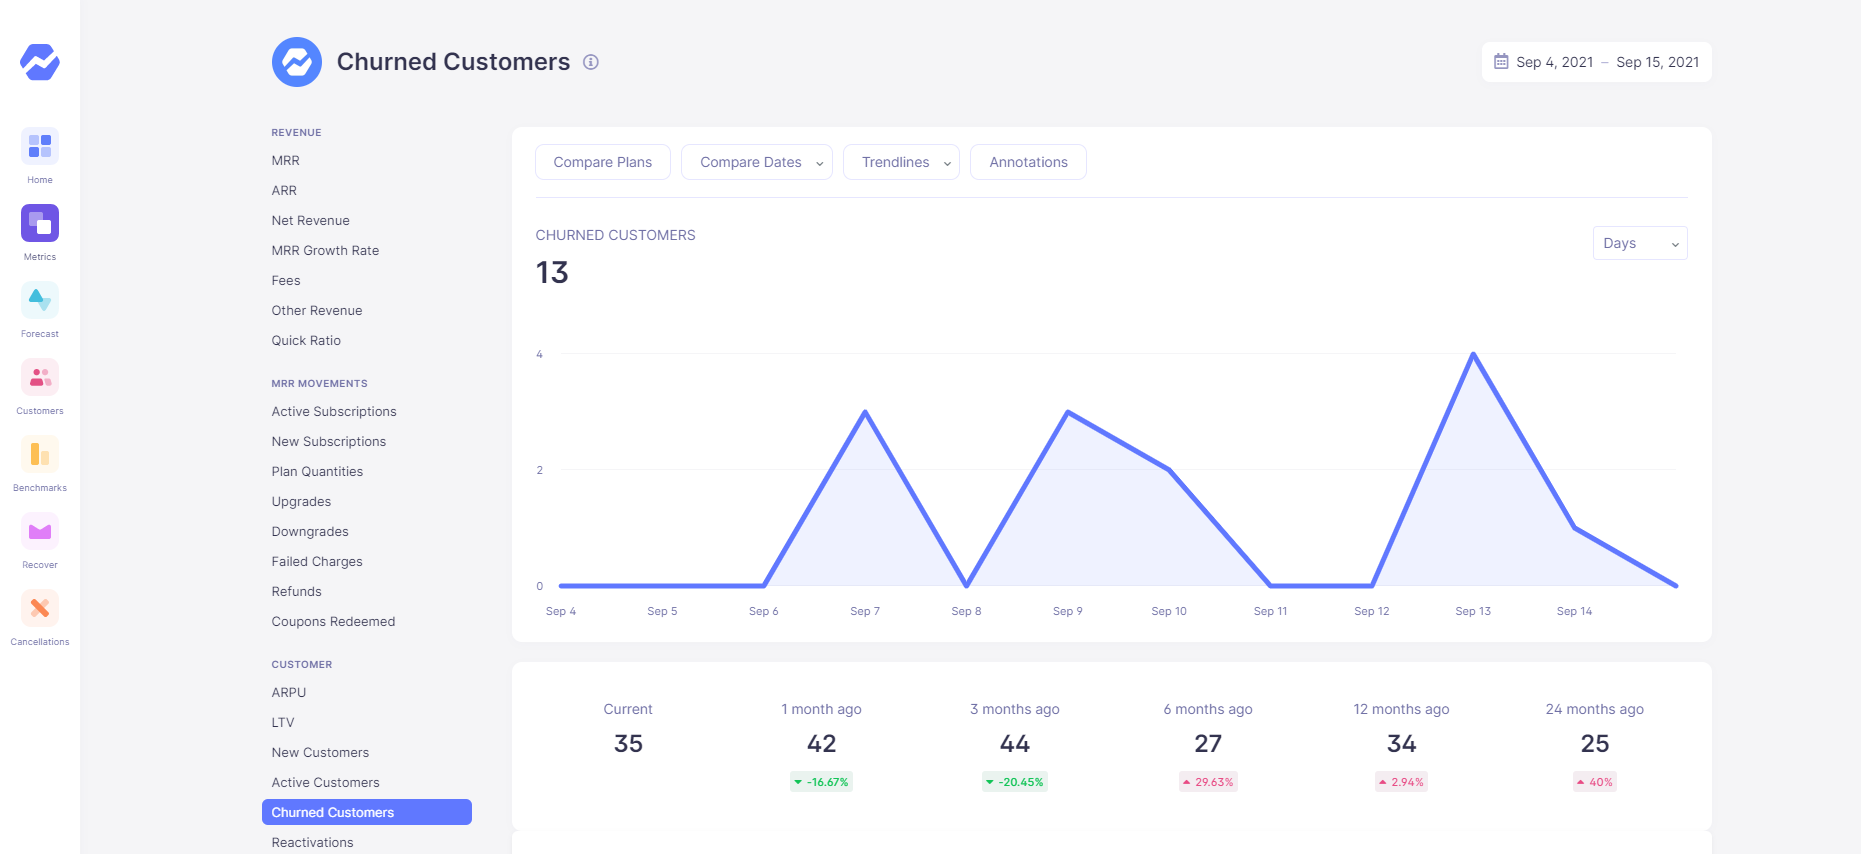The height and width of the screenshot is (854, 1861).
Task: Click the Baremetrics logo at top left
Action: (40, 62)
